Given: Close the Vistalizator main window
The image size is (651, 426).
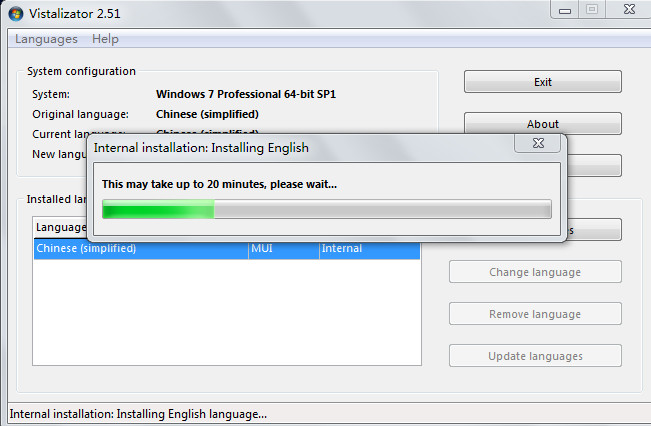Looking at the screenshot, I should [x=629, y=10].
